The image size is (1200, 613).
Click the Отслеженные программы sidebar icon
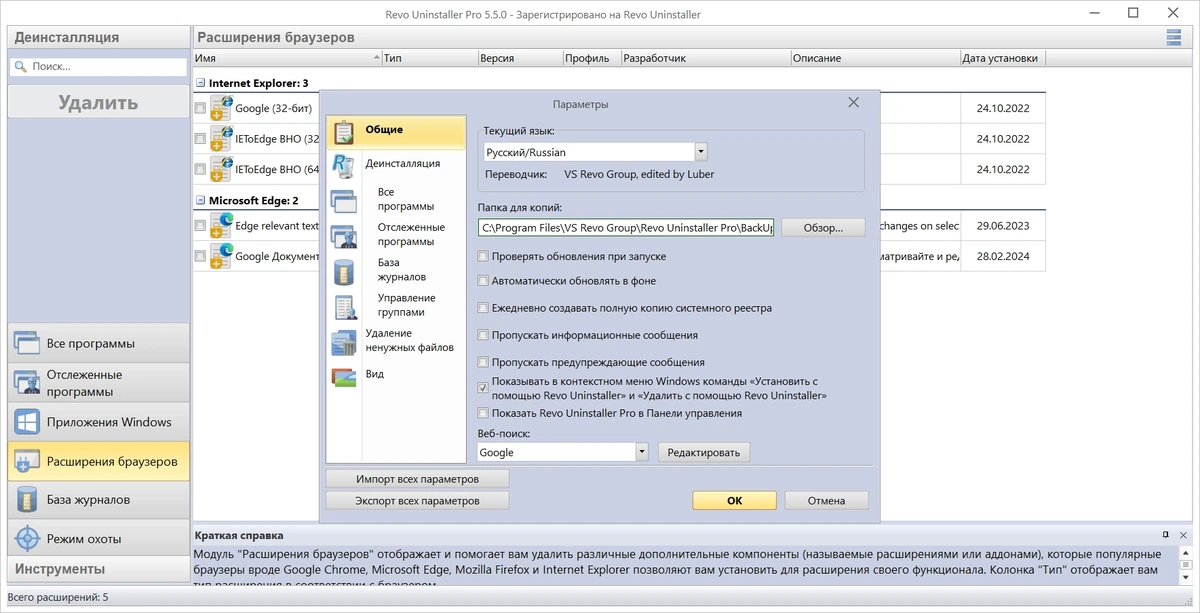[x=27, y=383]
